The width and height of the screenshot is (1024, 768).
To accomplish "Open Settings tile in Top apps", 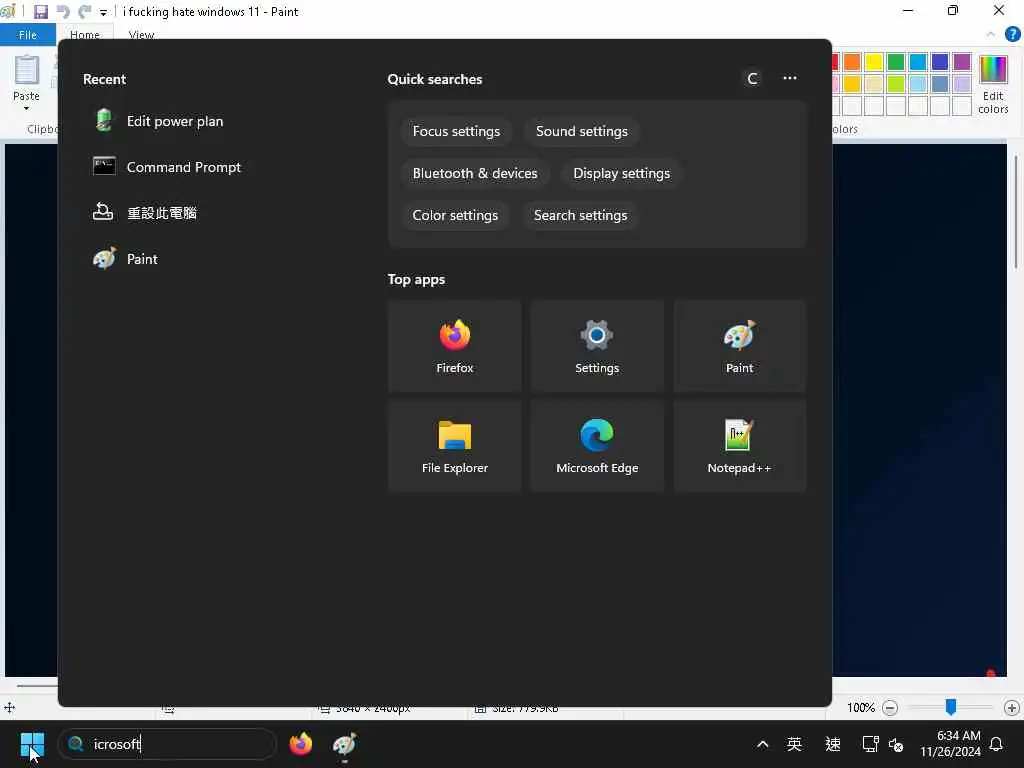I will [597, 346].
